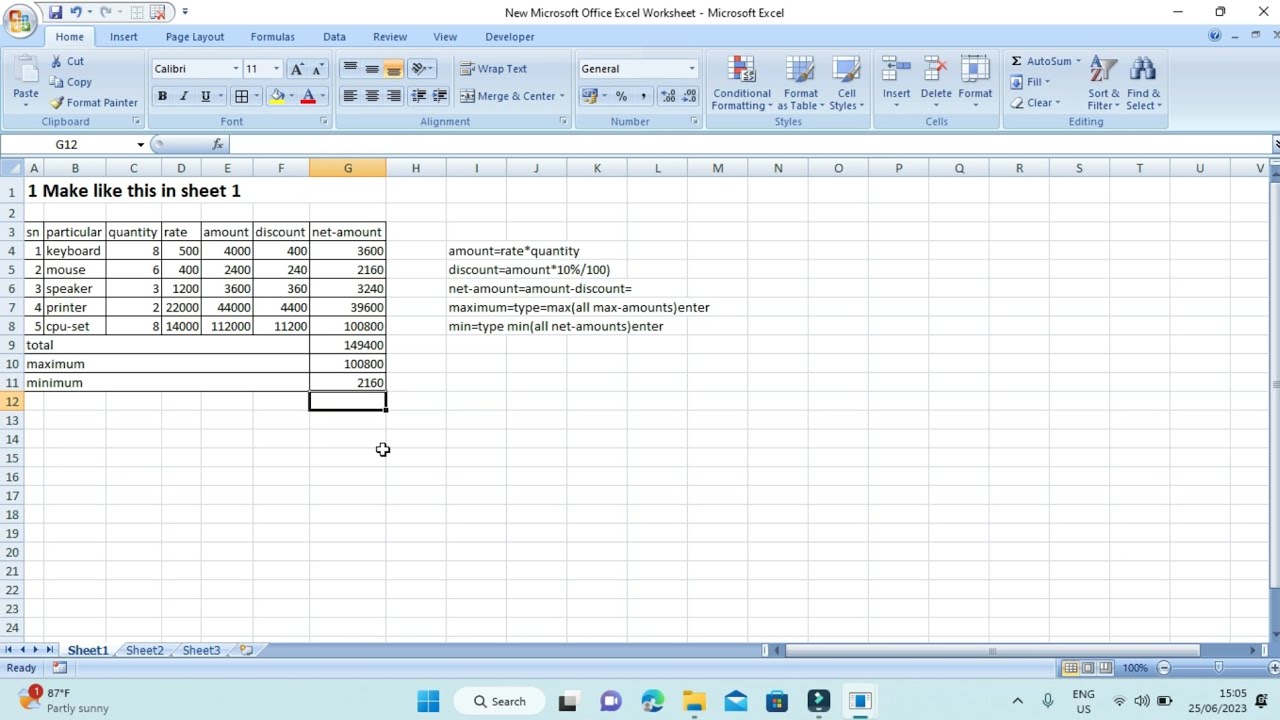Toggle Italic formatting
This screenshot has height=720, width=1280.
pyautogui.click(x=183, y=96)
